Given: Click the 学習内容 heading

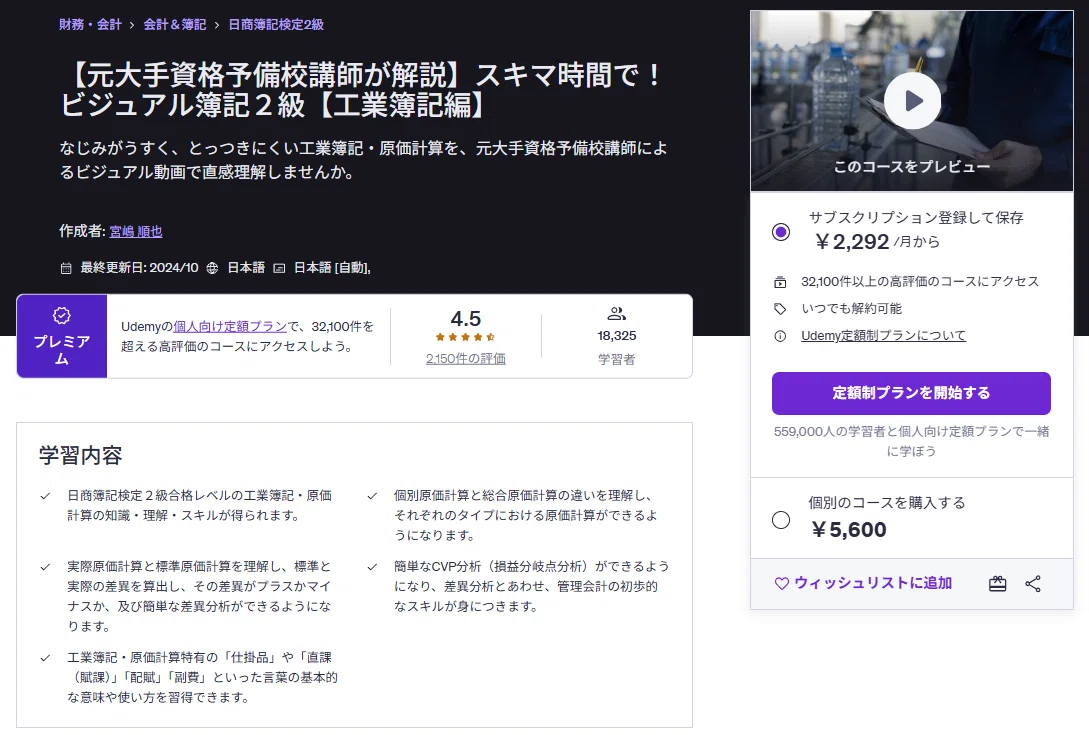Looking at the screenshot, I should 81,456.
